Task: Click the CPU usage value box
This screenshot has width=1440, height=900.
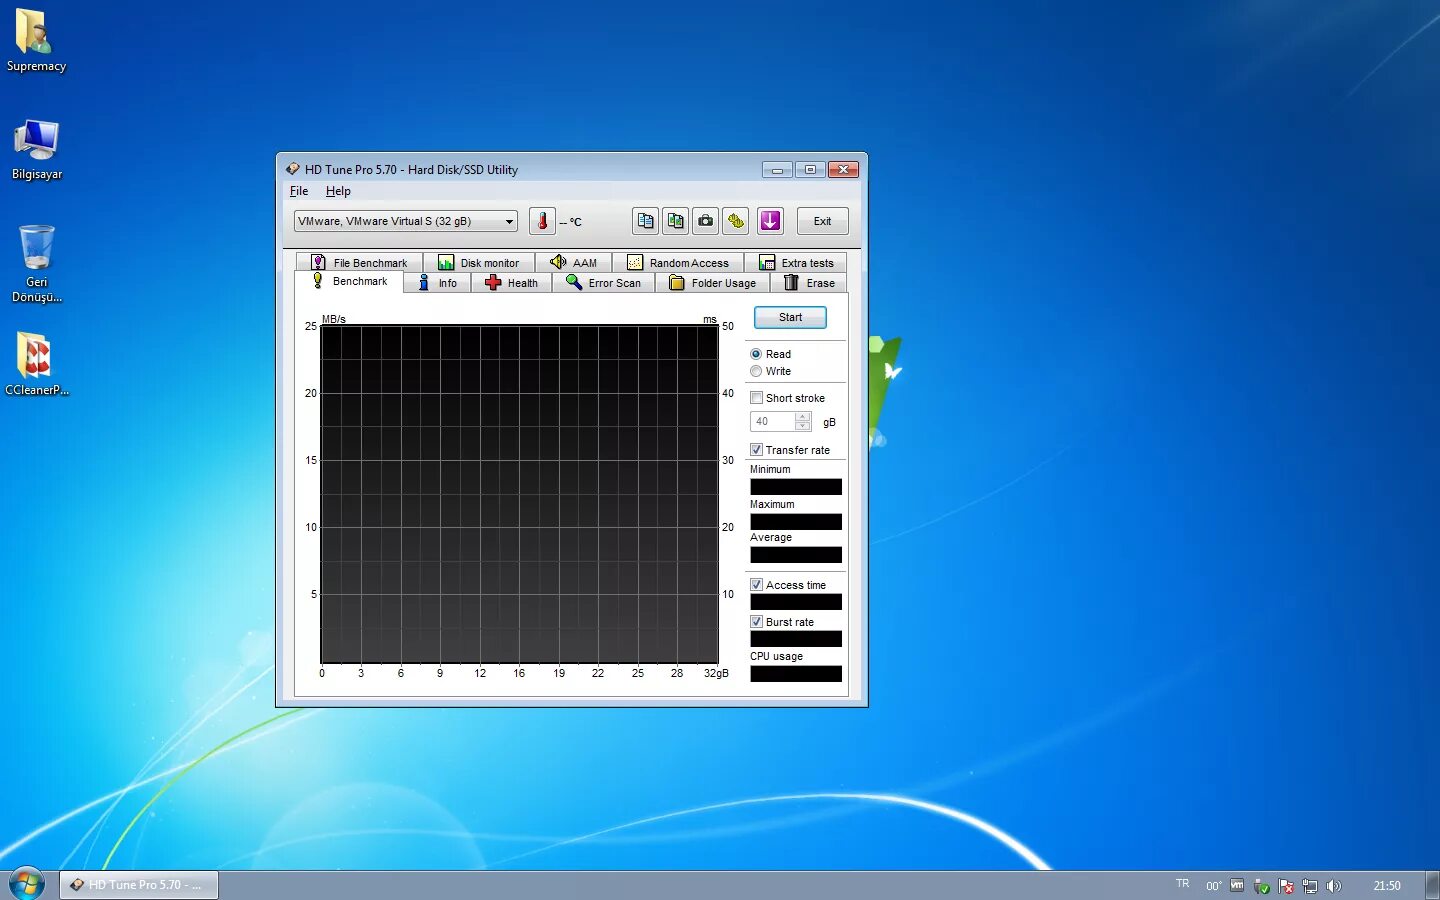Action: click(x=796, y=674)
